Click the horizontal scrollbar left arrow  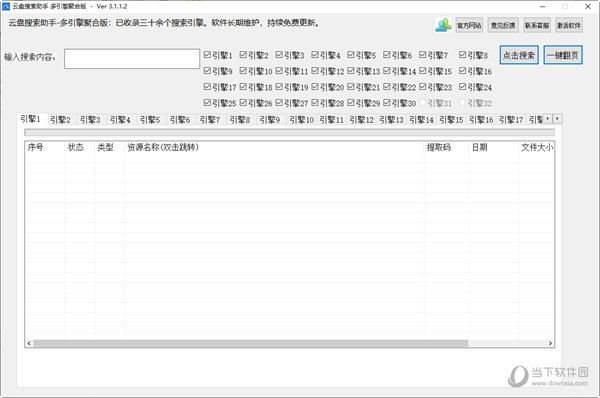(x=29, y=343)
